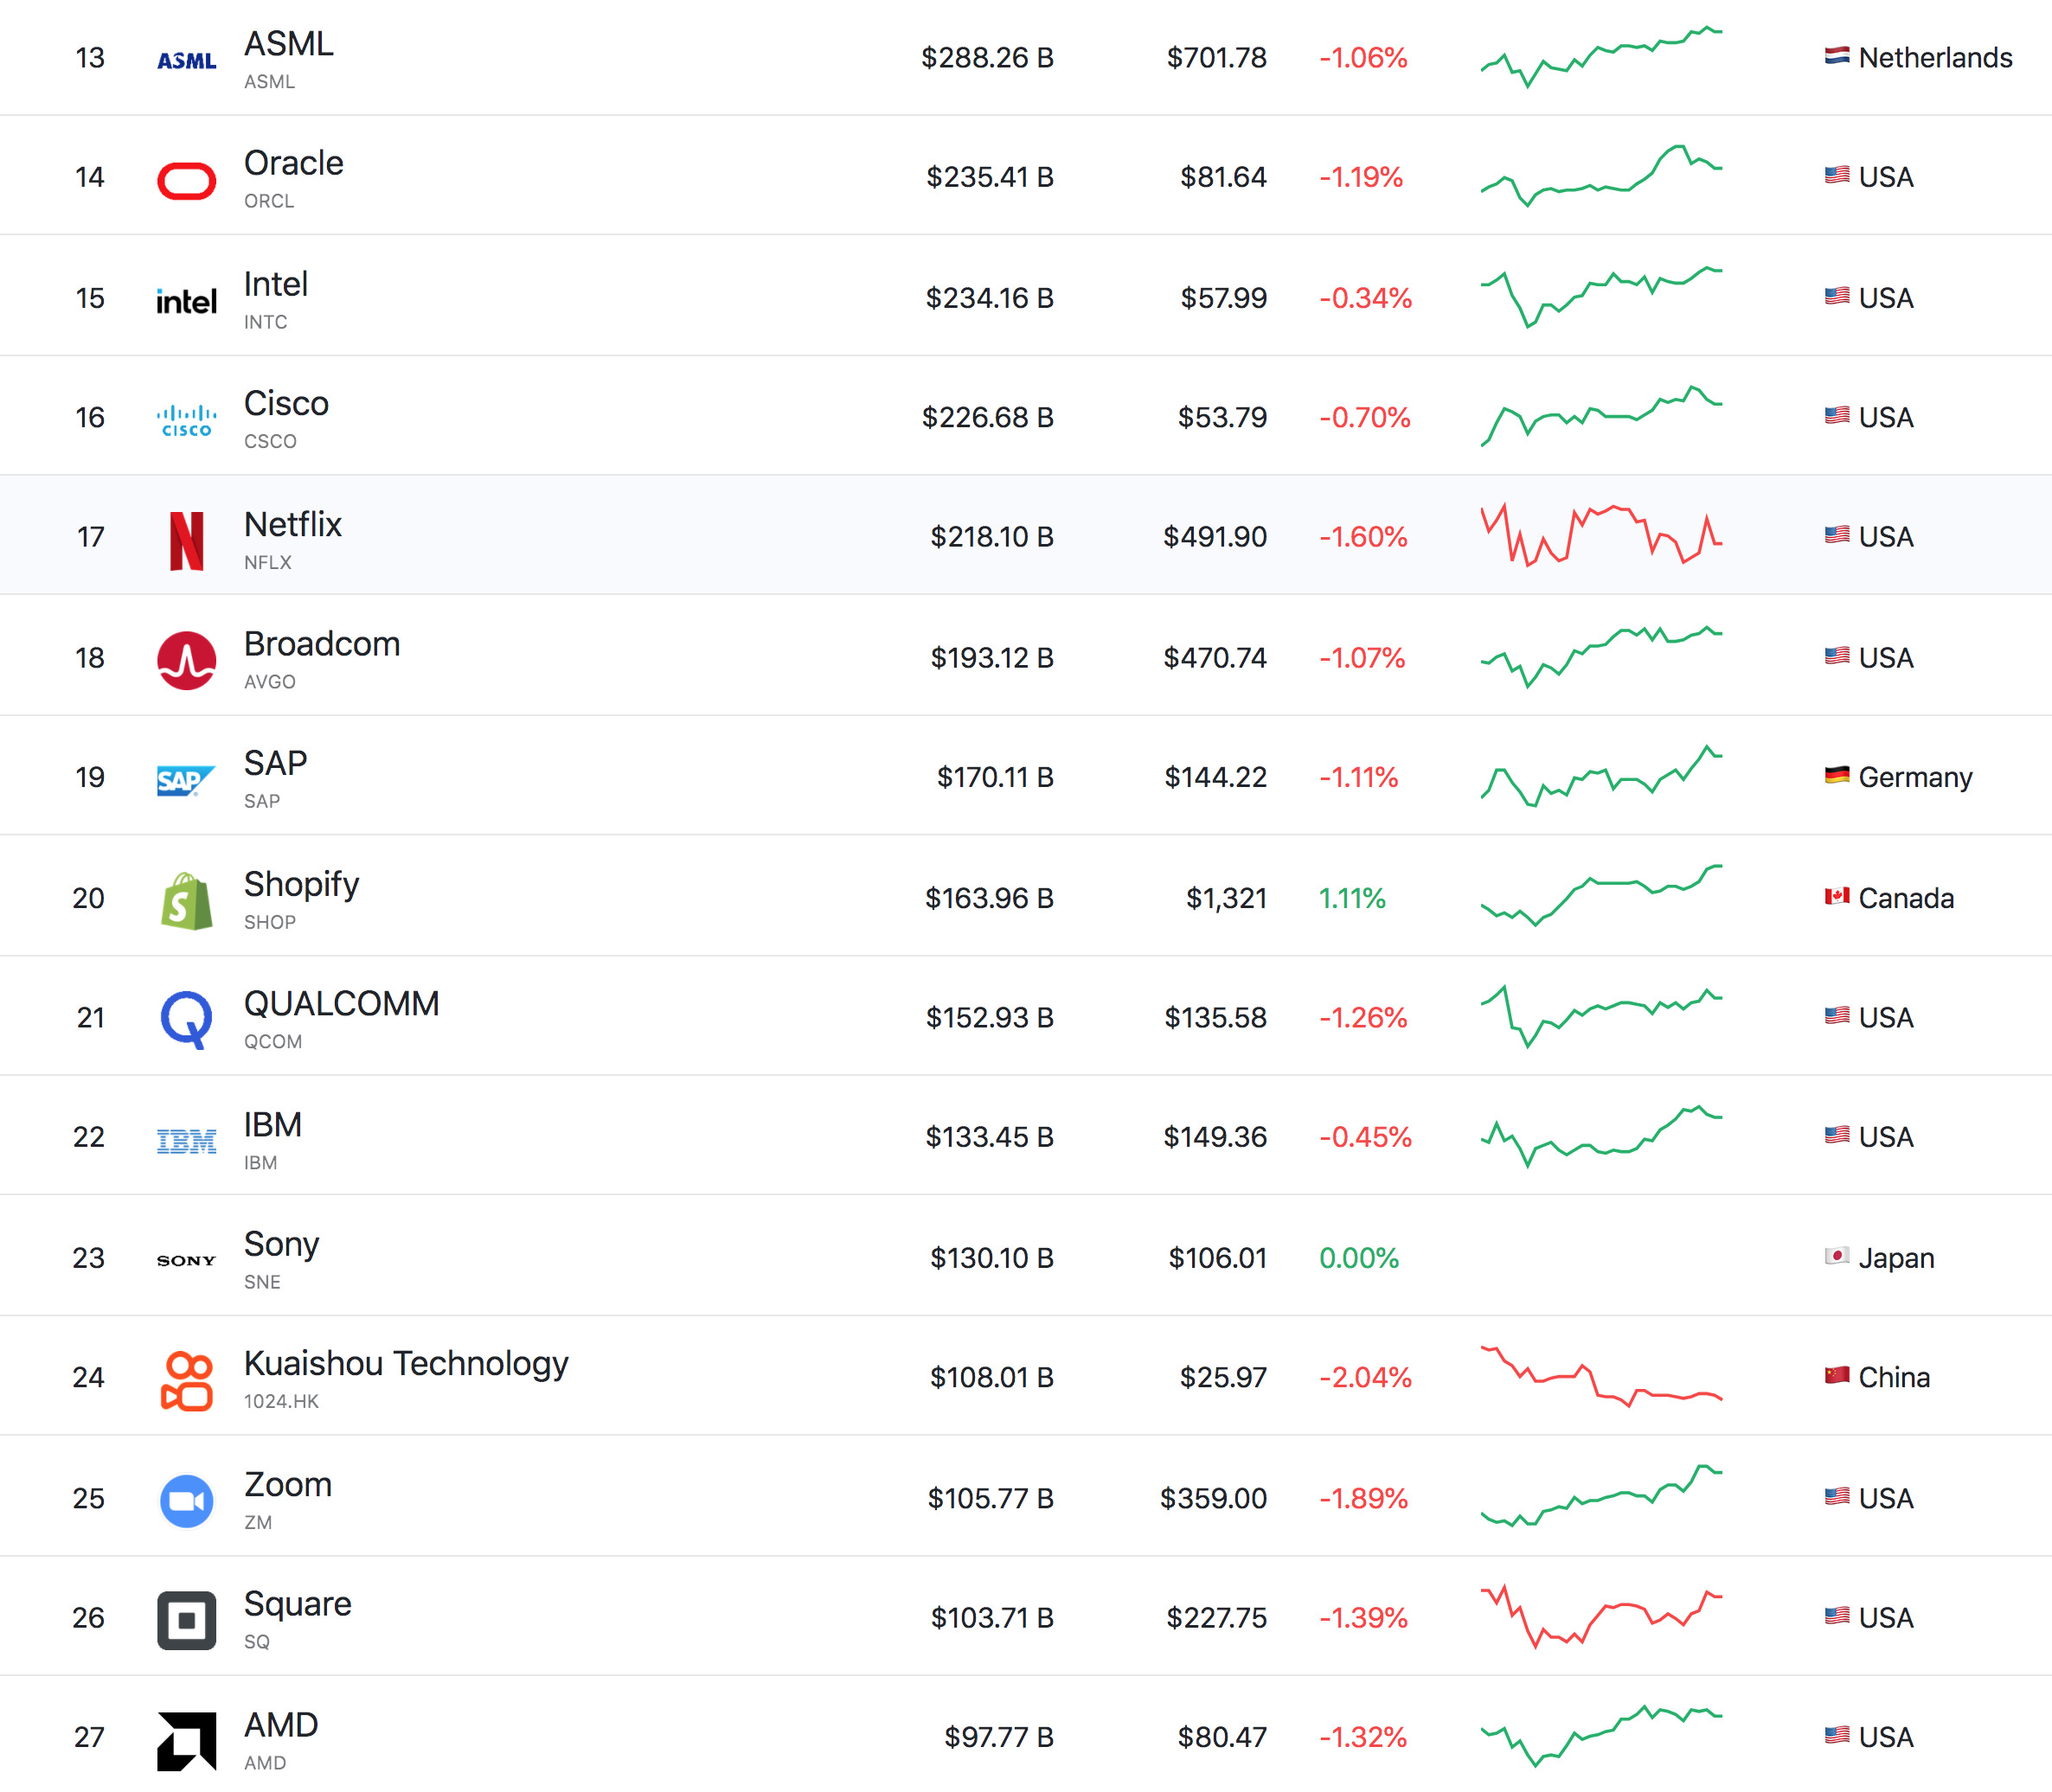Click the Kuaishou orange camera logo
The image size is (2052, 1792).
point(187,1381)
